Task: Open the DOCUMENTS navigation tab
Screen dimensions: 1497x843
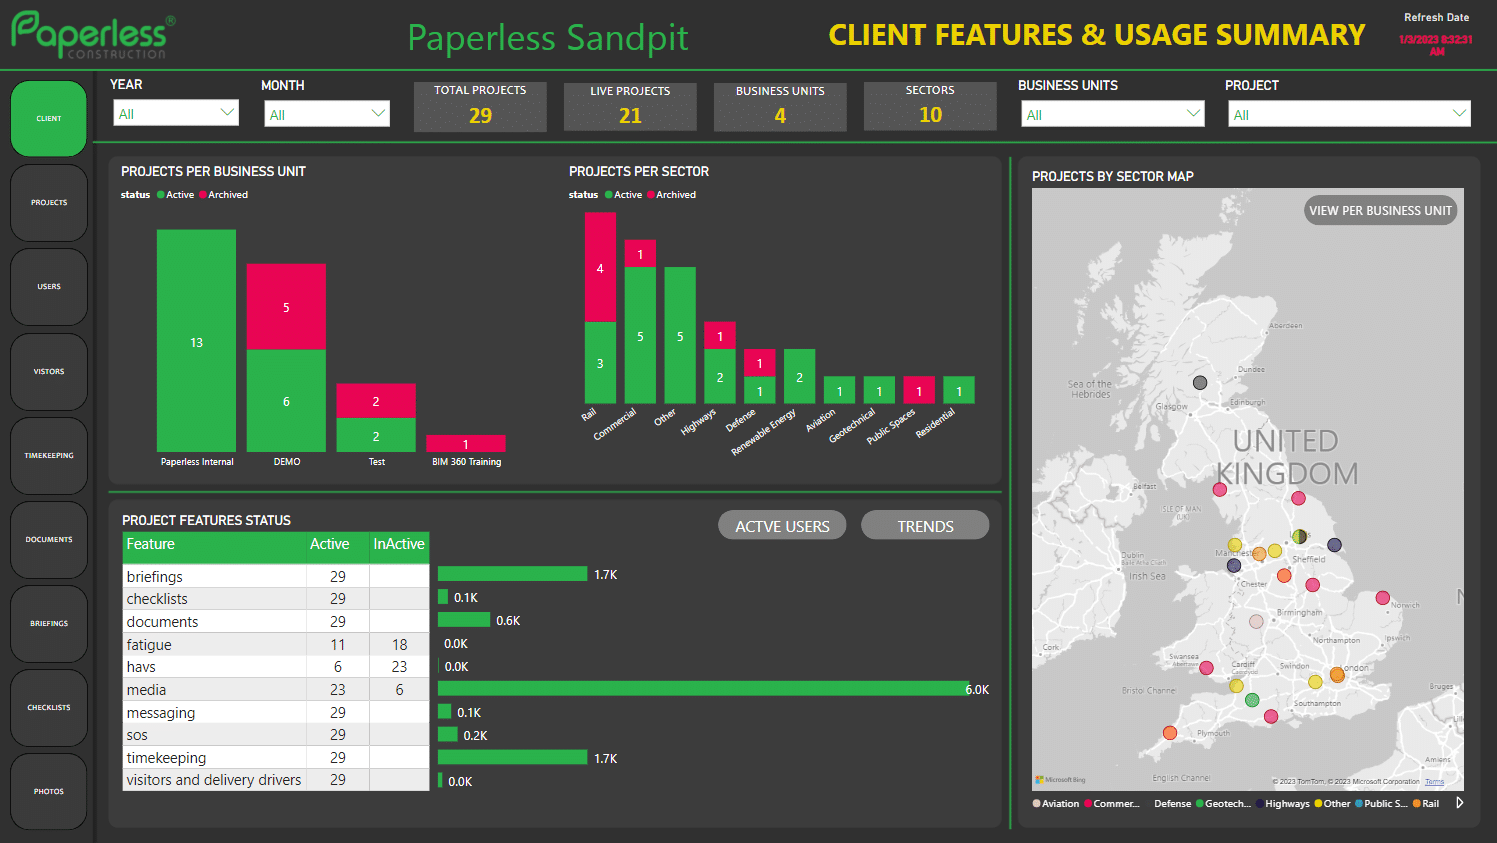Action: pos(49,540)
